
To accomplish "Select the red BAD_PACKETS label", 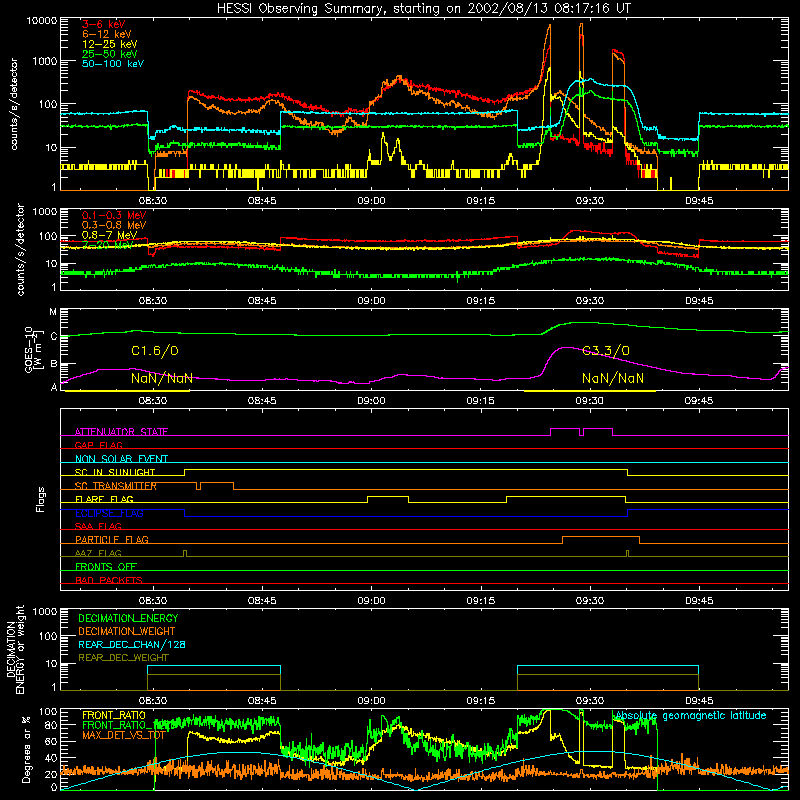I will pyautogui.click(x=109, y=581).
